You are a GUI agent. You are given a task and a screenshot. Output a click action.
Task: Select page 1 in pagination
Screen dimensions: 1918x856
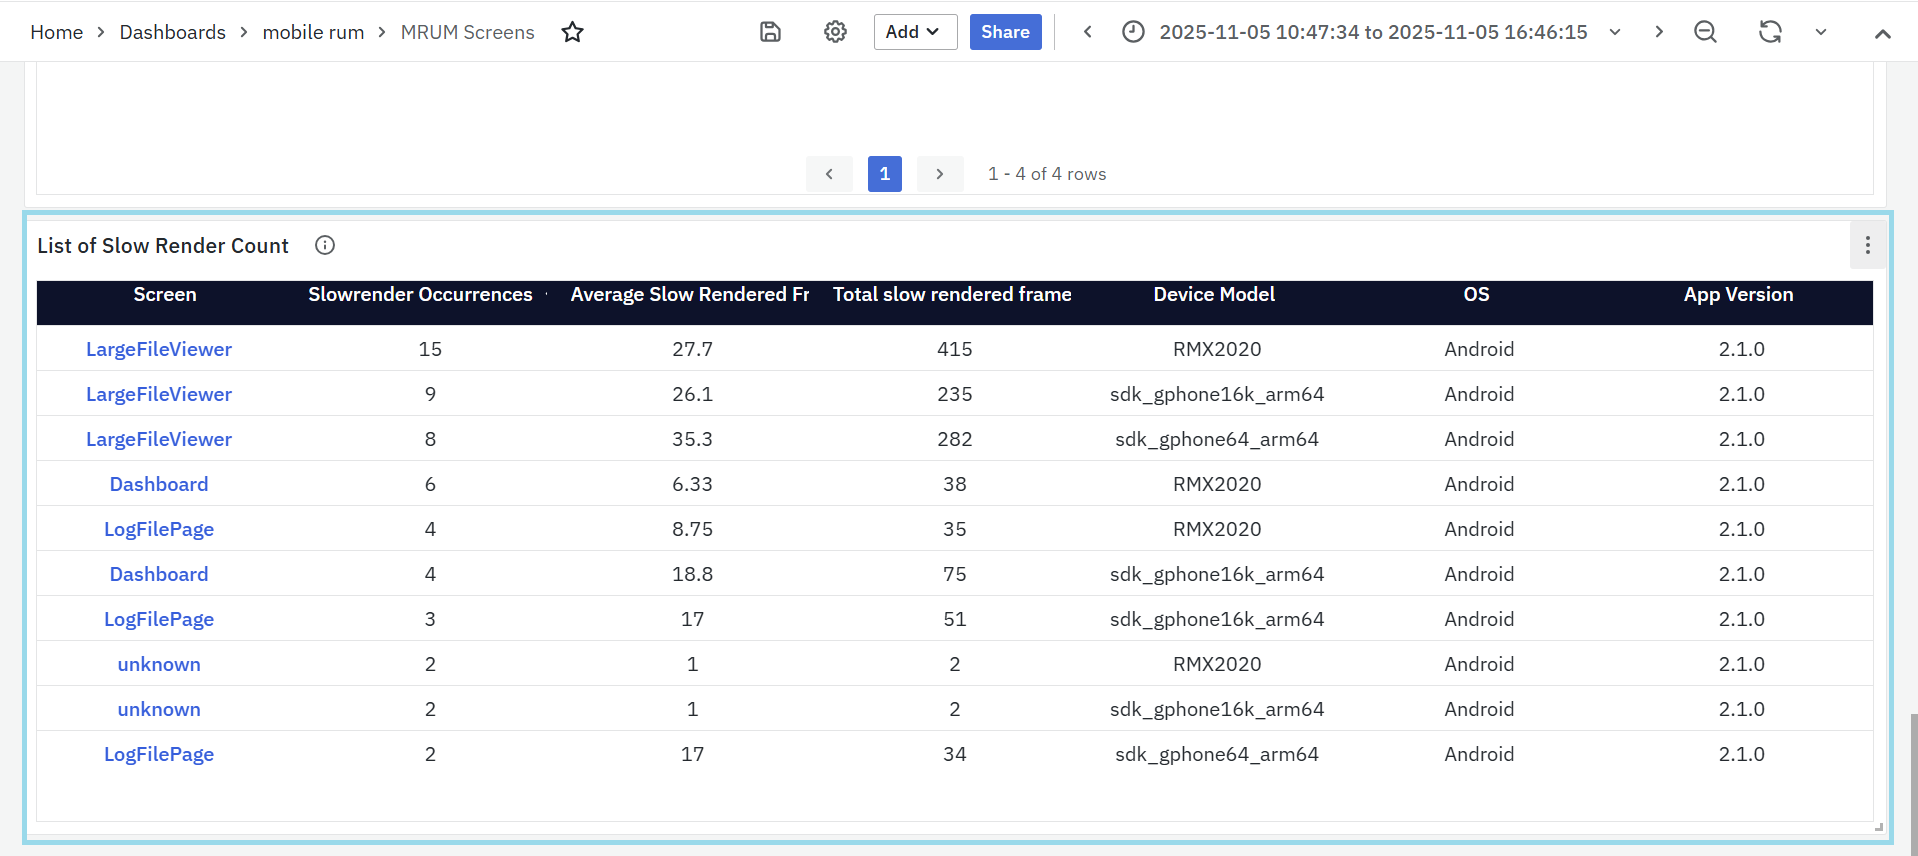(884, 174)
